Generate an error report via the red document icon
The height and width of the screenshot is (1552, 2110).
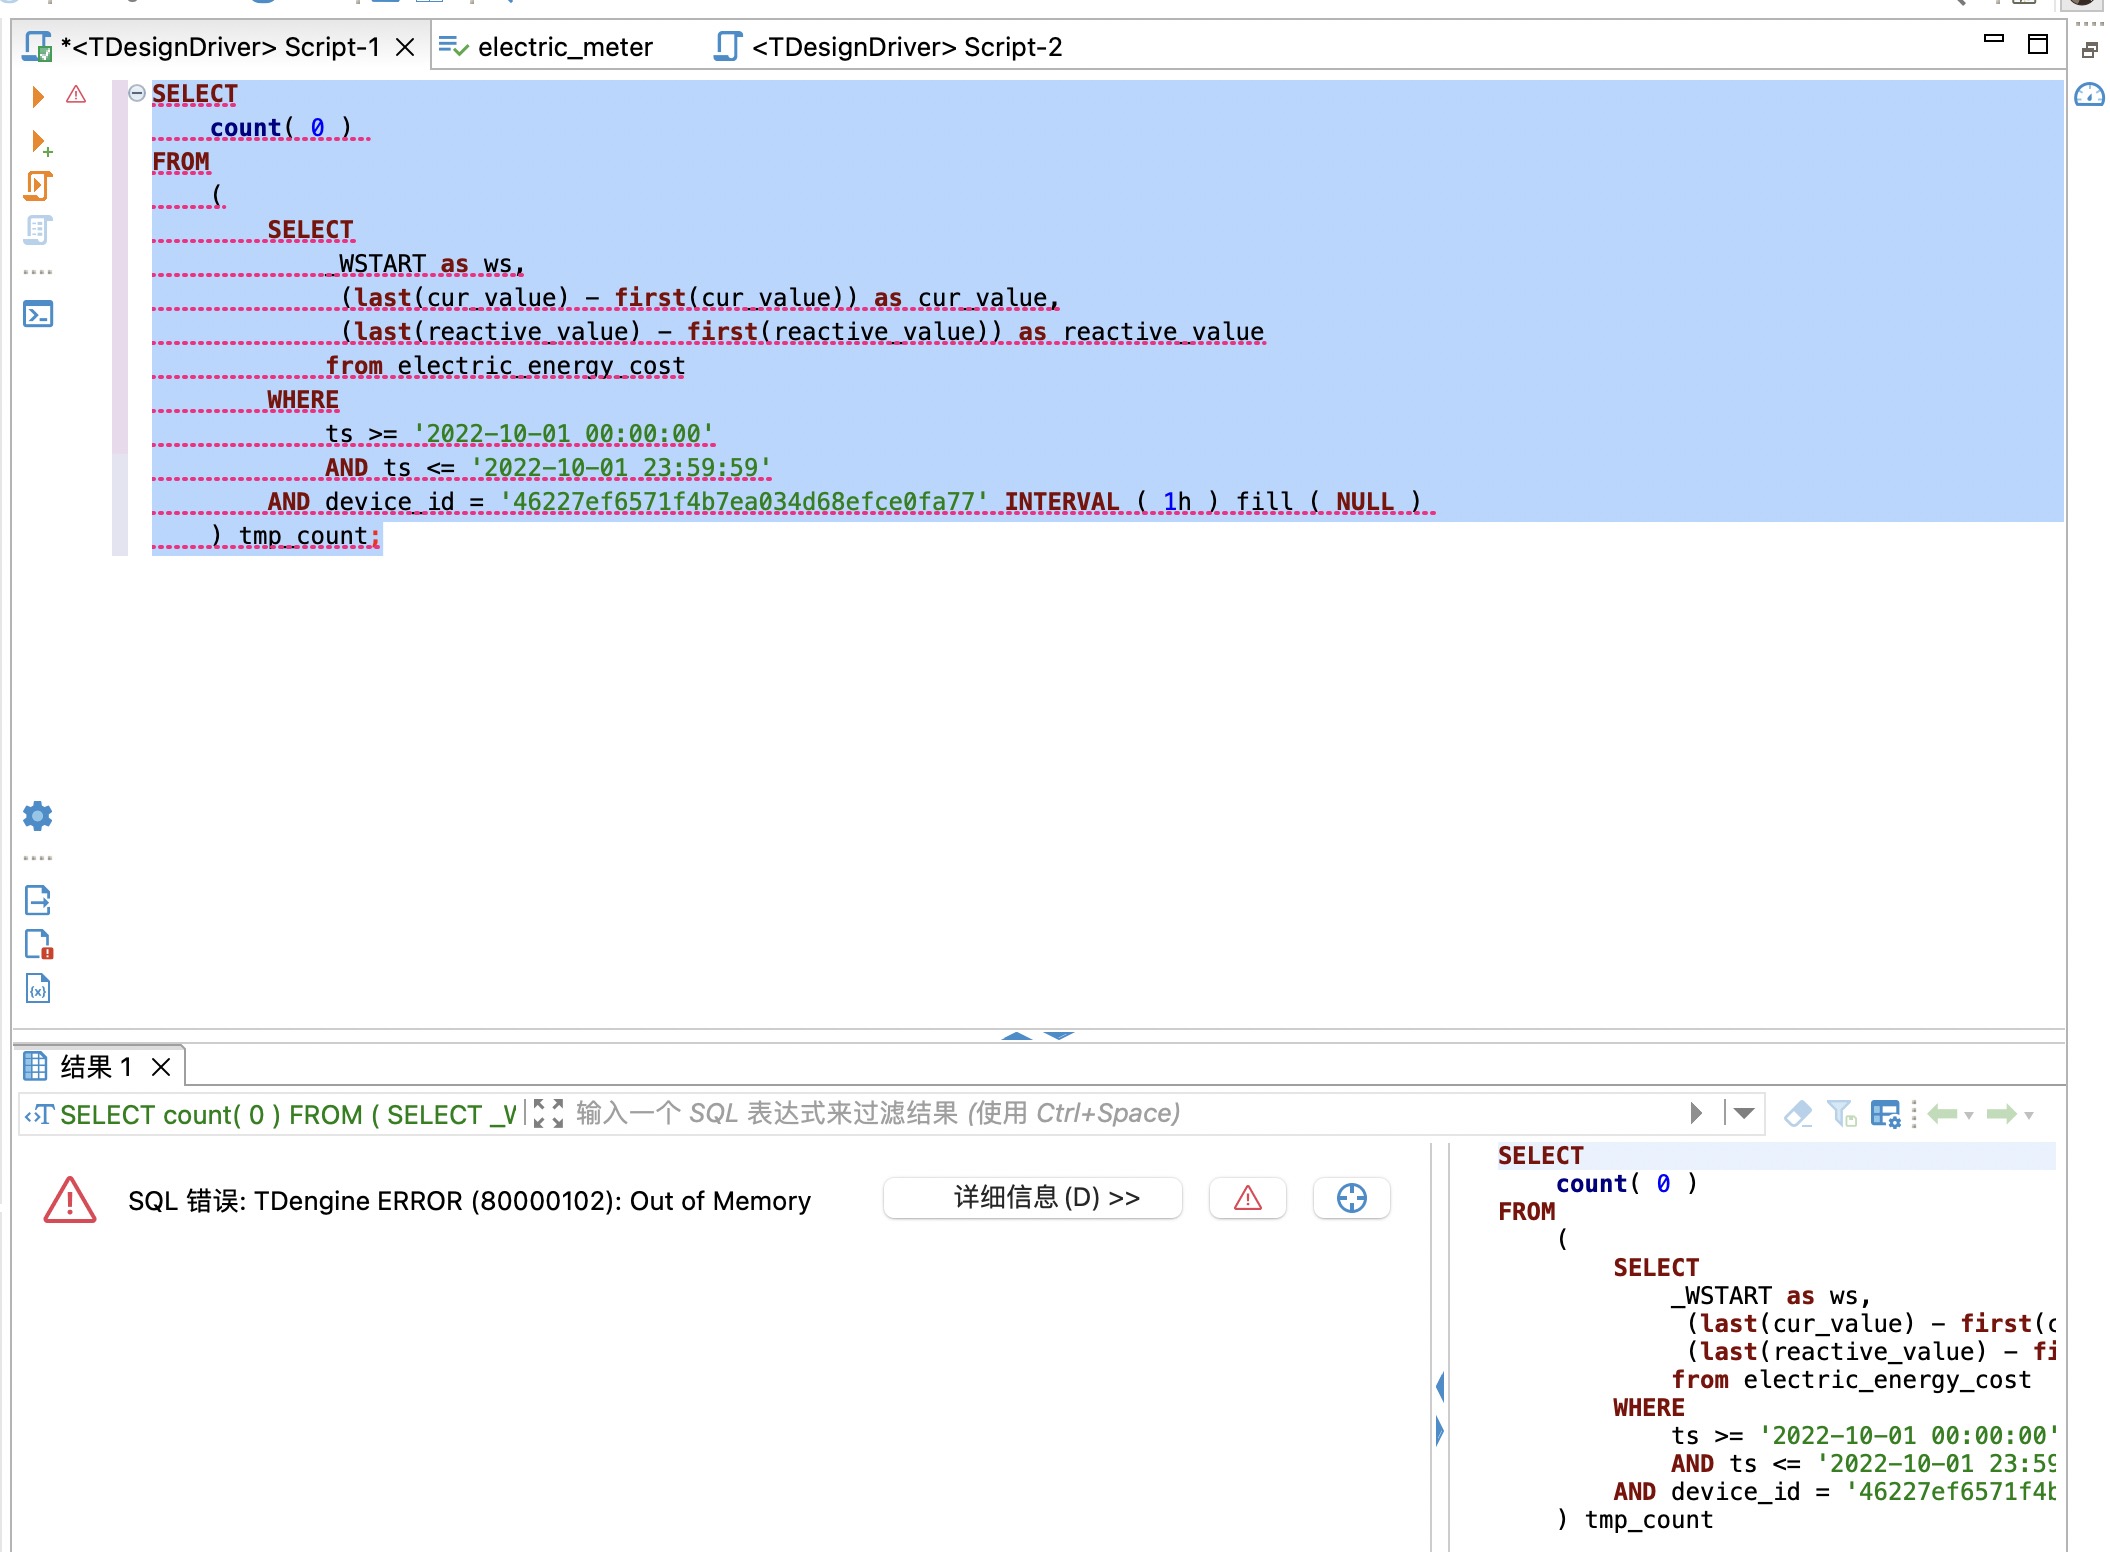(38, 943)
